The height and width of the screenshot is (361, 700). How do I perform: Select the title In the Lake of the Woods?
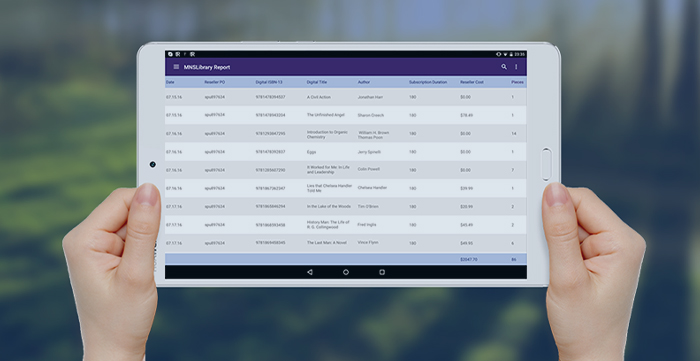click(329, 207)
